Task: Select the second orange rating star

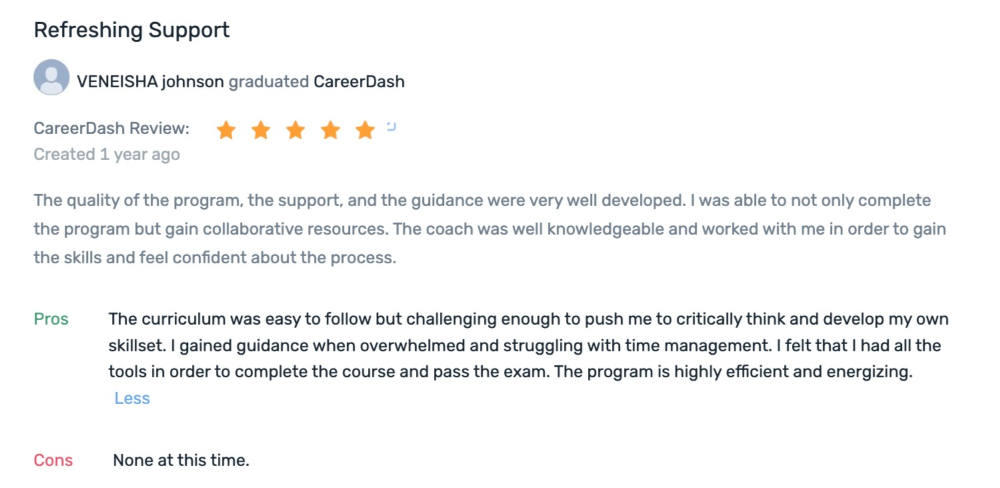Action: point(261,130)
